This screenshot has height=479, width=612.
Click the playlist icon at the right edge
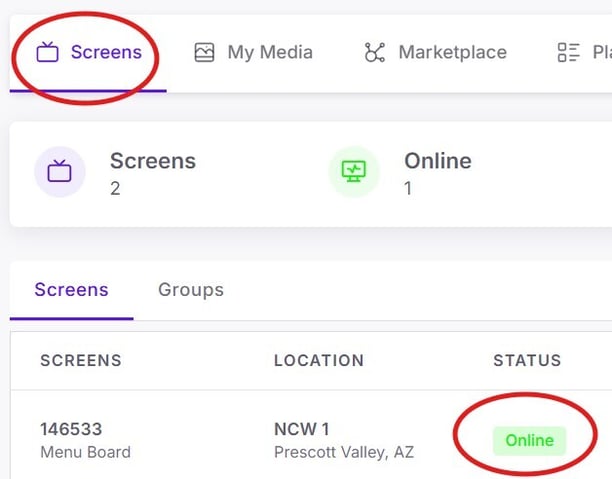568,53
